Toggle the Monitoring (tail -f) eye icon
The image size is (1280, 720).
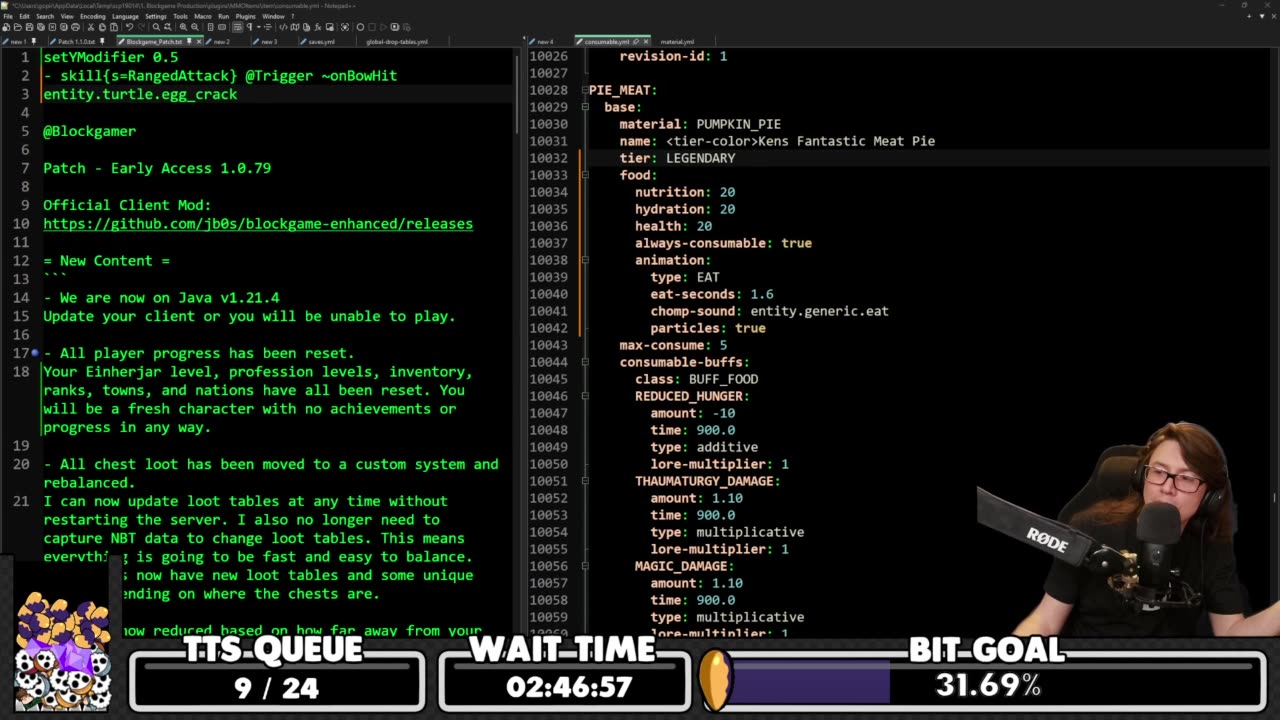[344, 27]
